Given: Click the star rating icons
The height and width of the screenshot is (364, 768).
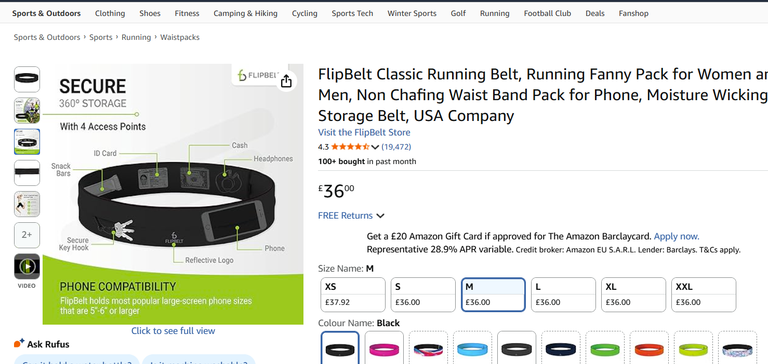Looking at the screenshot, I should pyautogui.click(x=350, y=146).
